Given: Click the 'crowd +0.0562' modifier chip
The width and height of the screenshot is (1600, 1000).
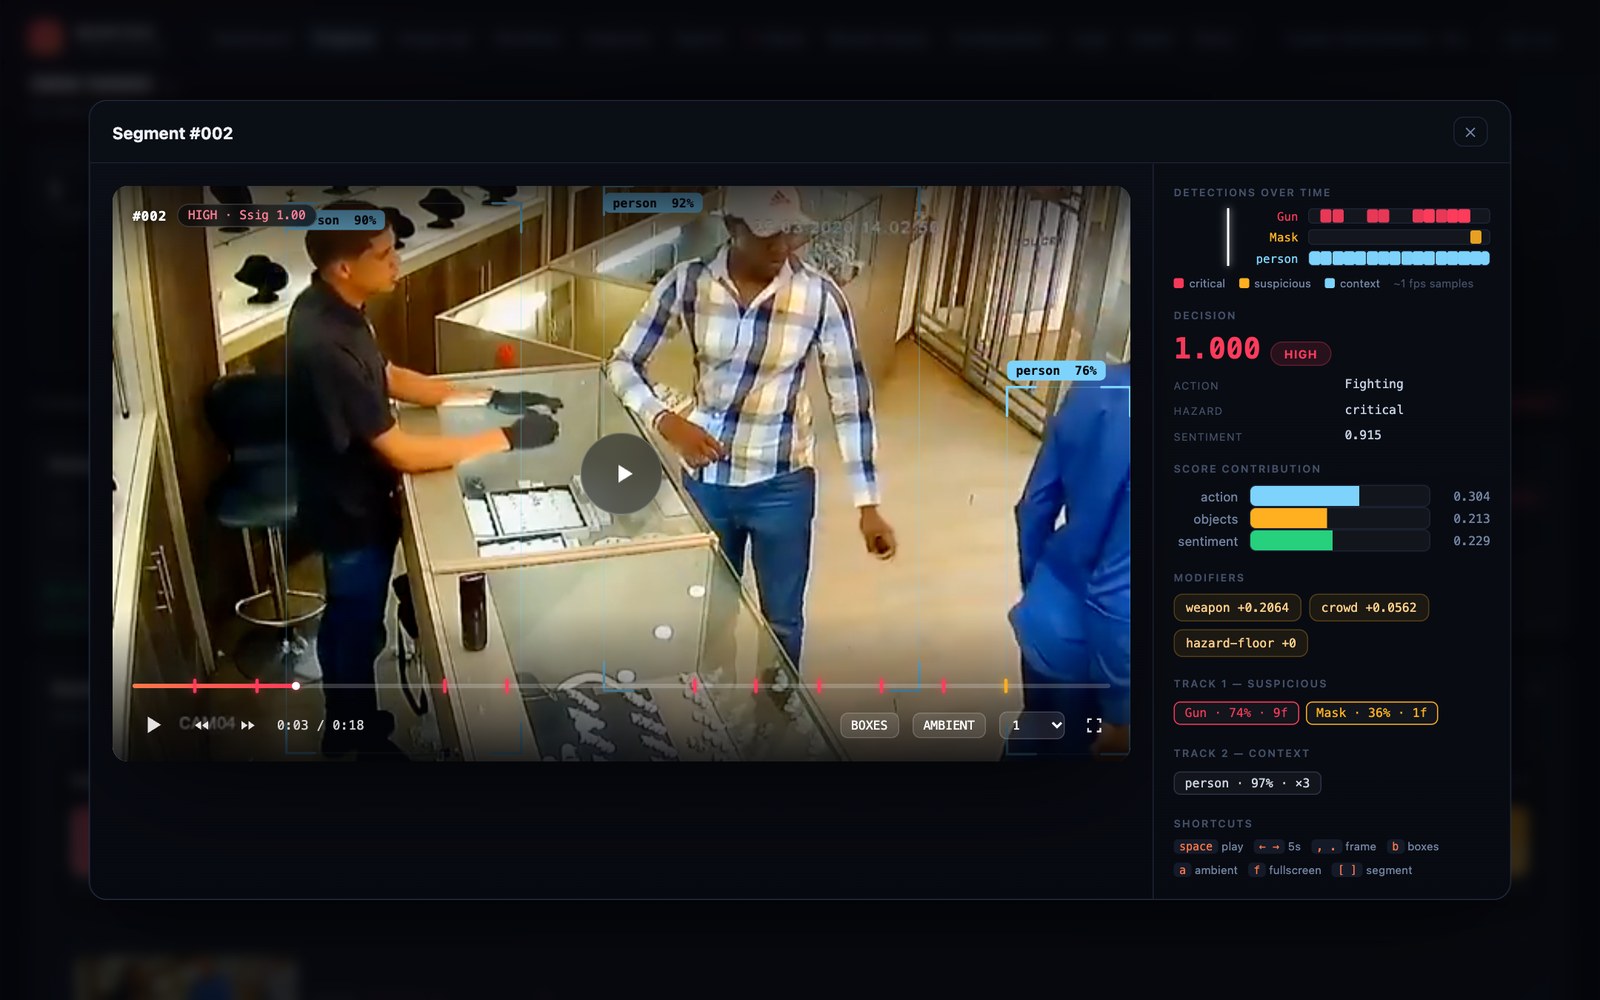Looking at the screenshot, I should point(1369,607).
